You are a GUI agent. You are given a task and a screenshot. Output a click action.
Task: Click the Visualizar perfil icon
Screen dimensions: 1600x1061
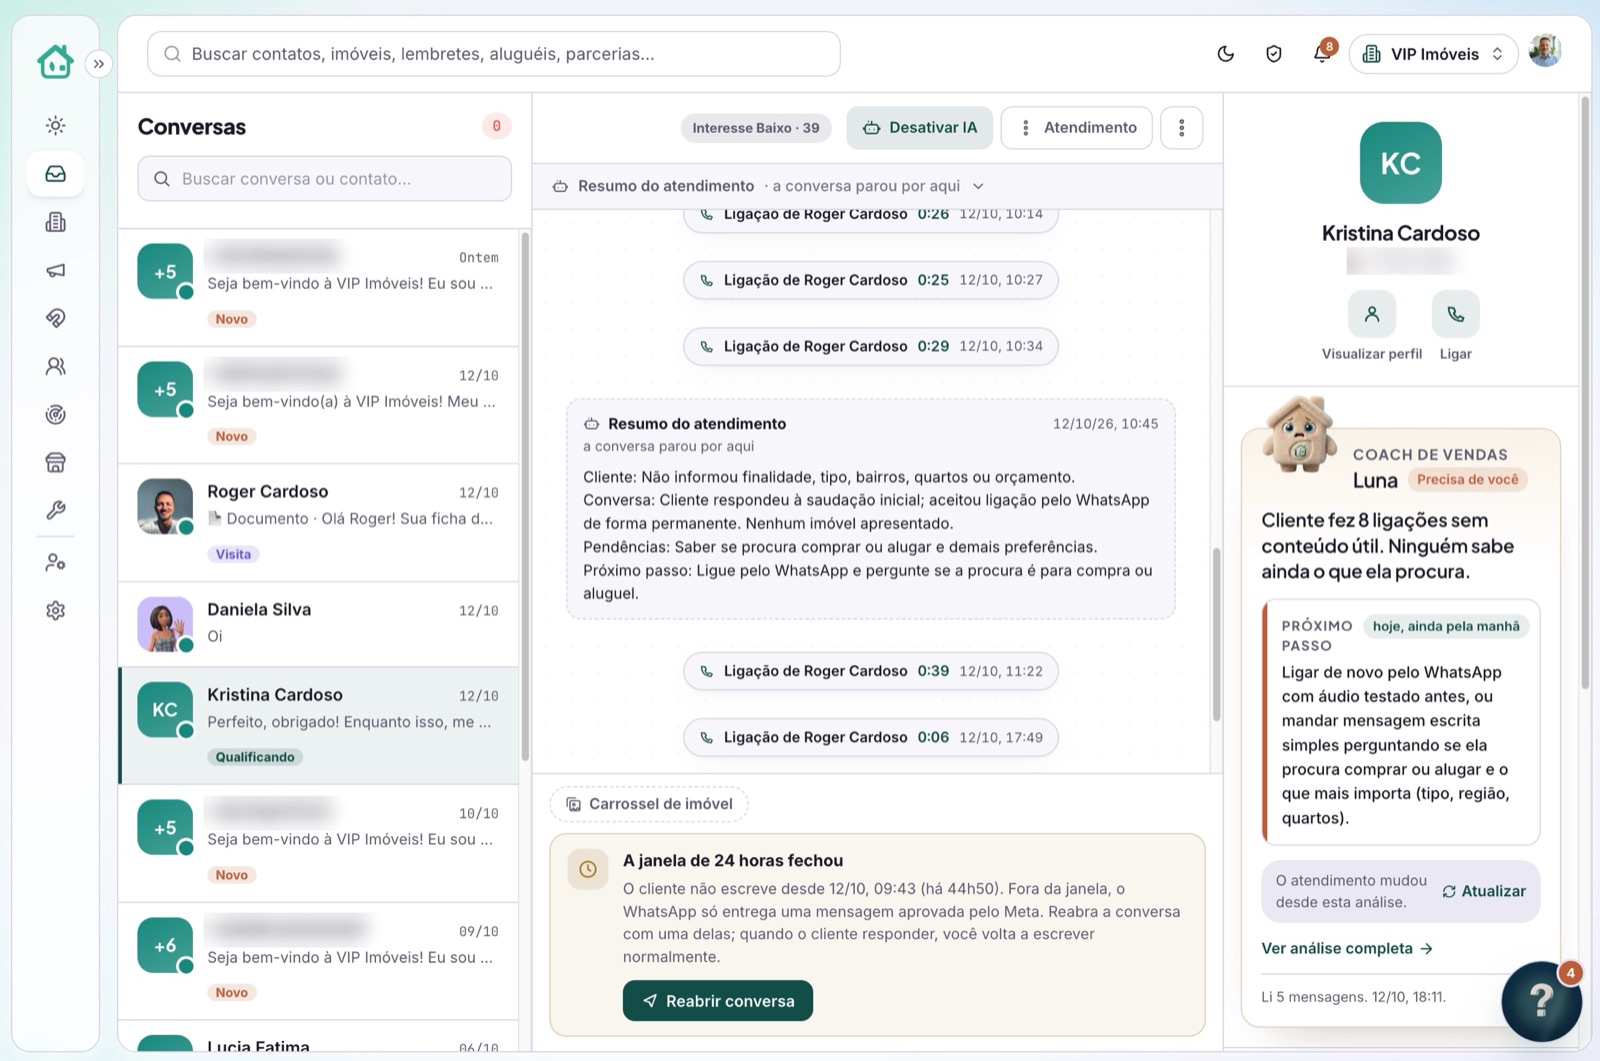pos(1372,314)
